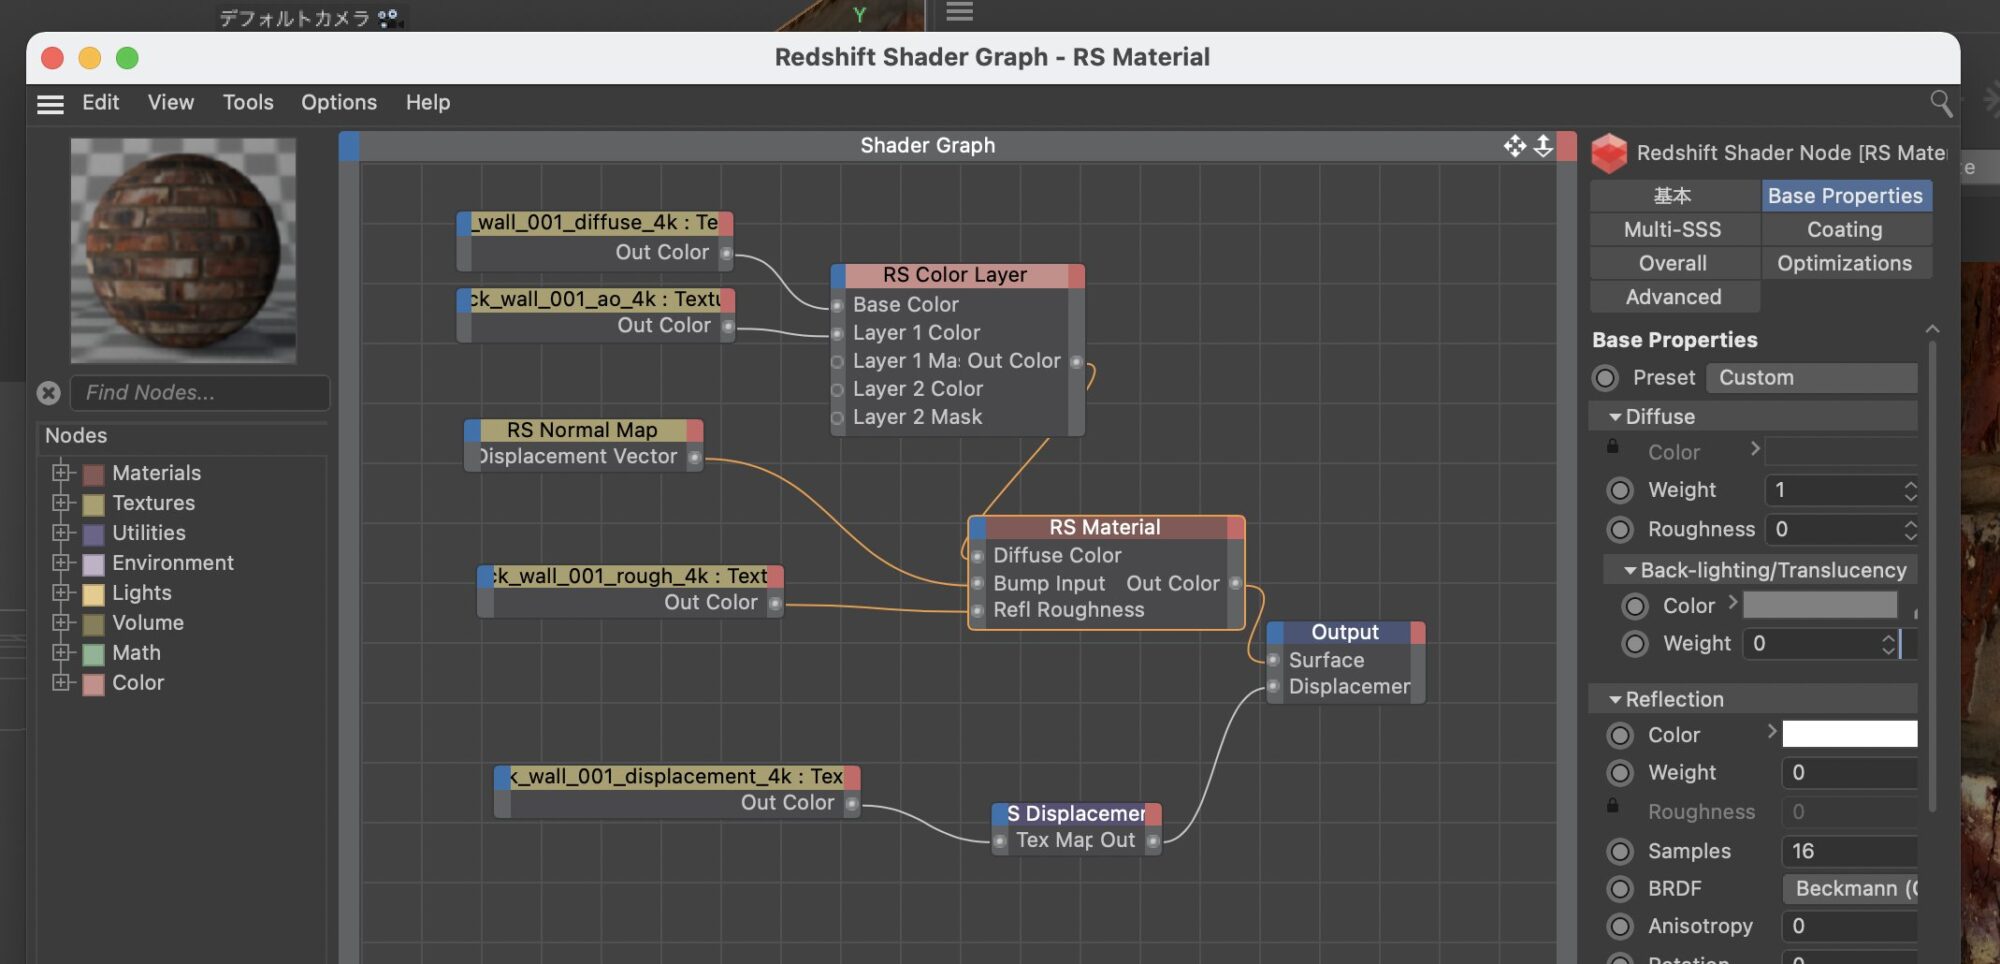Collapse the Reflection section
The image size is (2000, 964).
point(1615,700)
